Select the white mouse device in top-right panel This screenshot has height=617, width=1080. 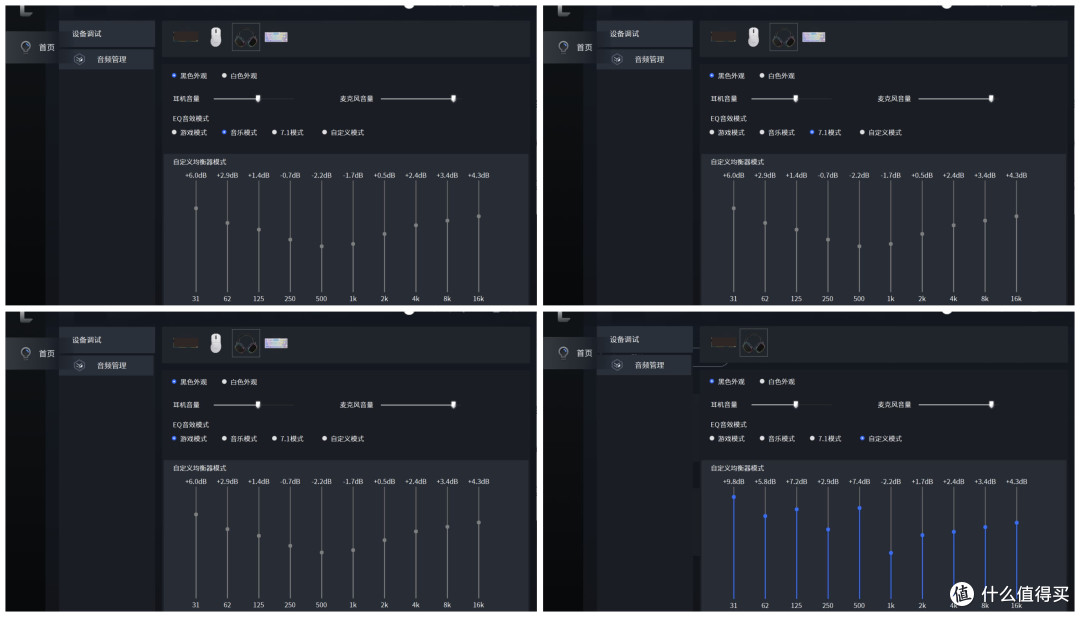[754, 36]
